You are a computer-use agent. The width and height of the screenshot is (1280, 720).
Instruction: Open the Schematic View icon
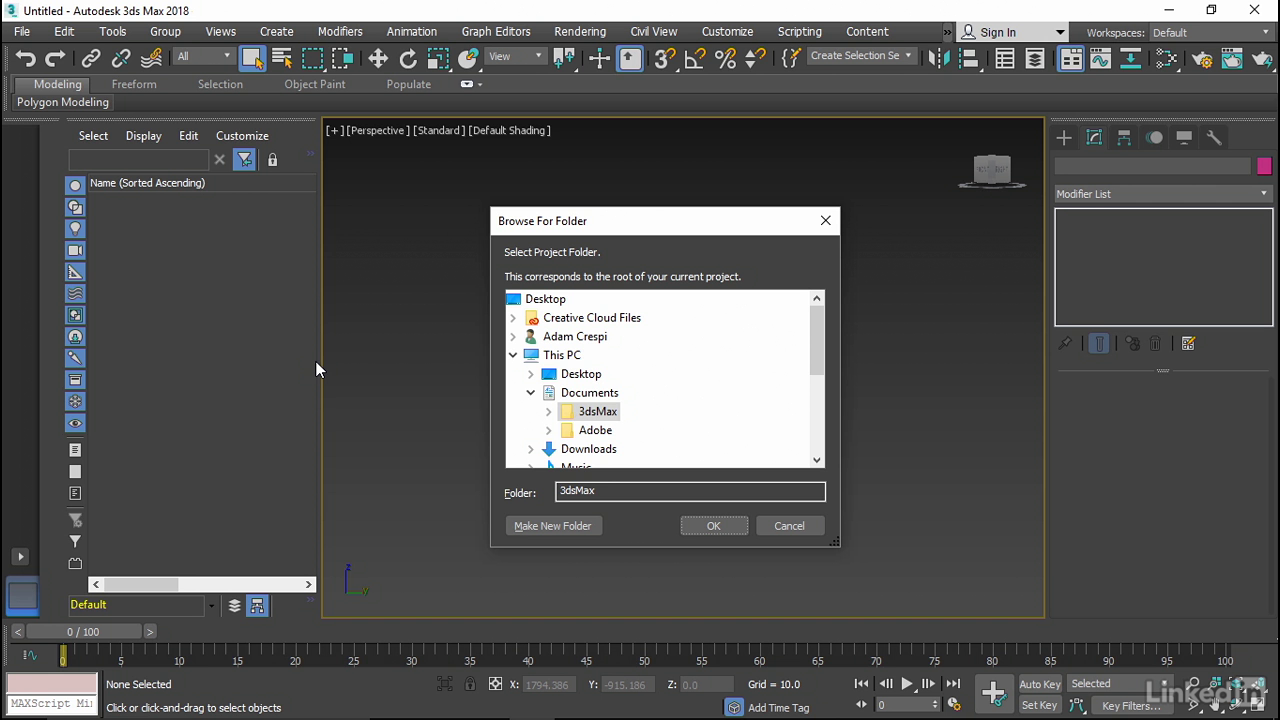coord(1131,59)
